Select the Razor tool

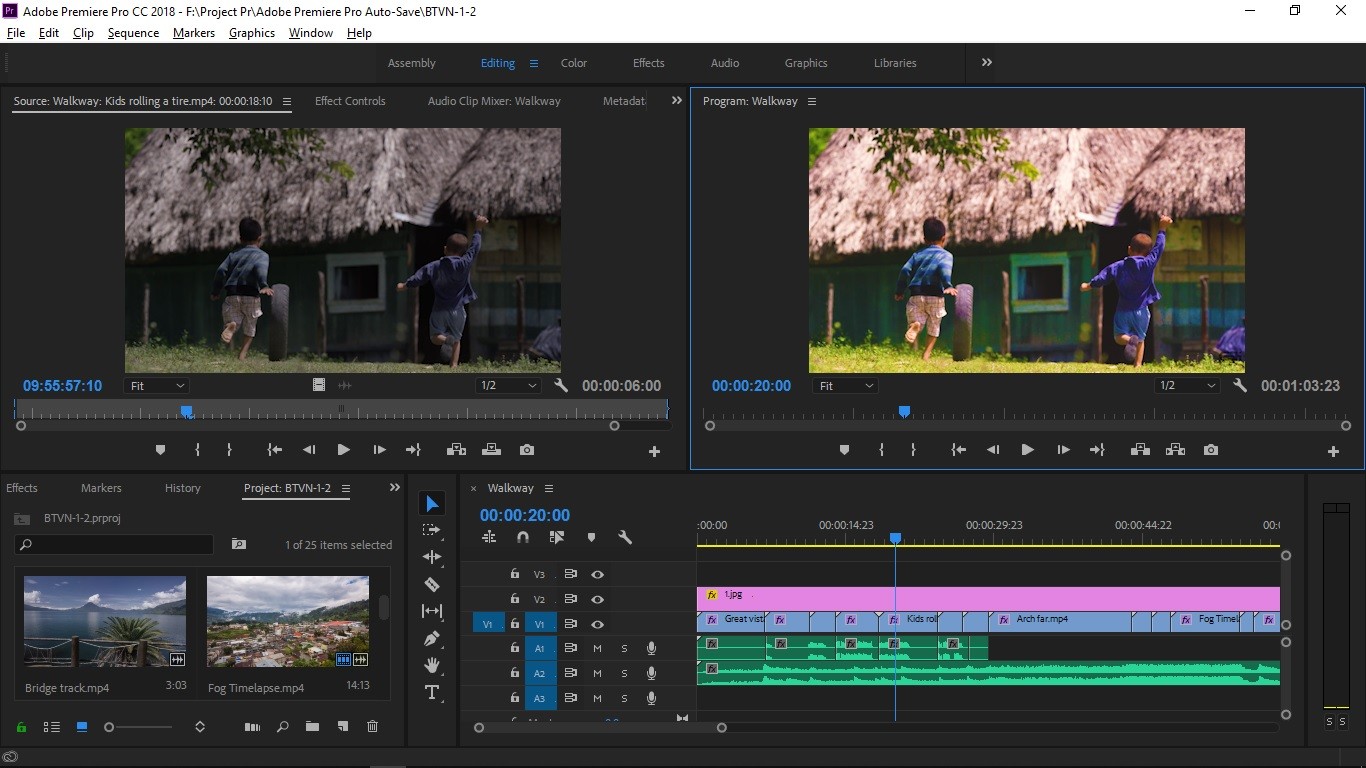[432, 584]
